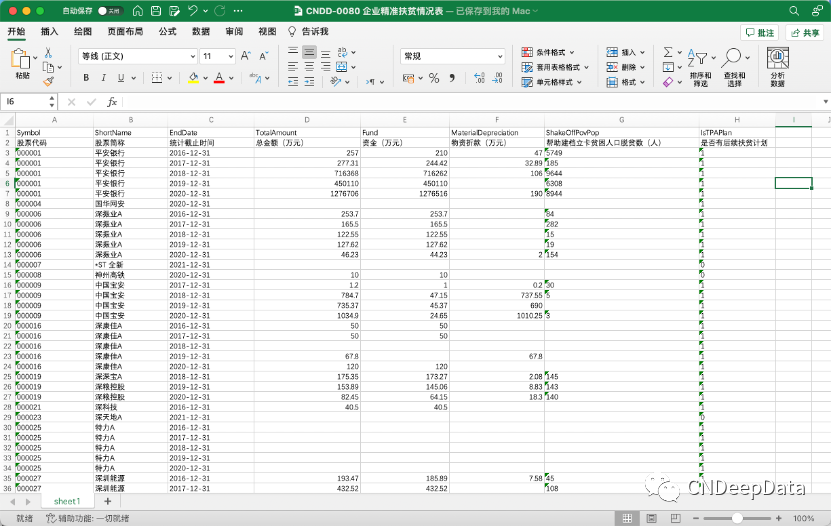Click the Home icon in title bar
This screenshot has height=526, width=832.
pos(137,11)
